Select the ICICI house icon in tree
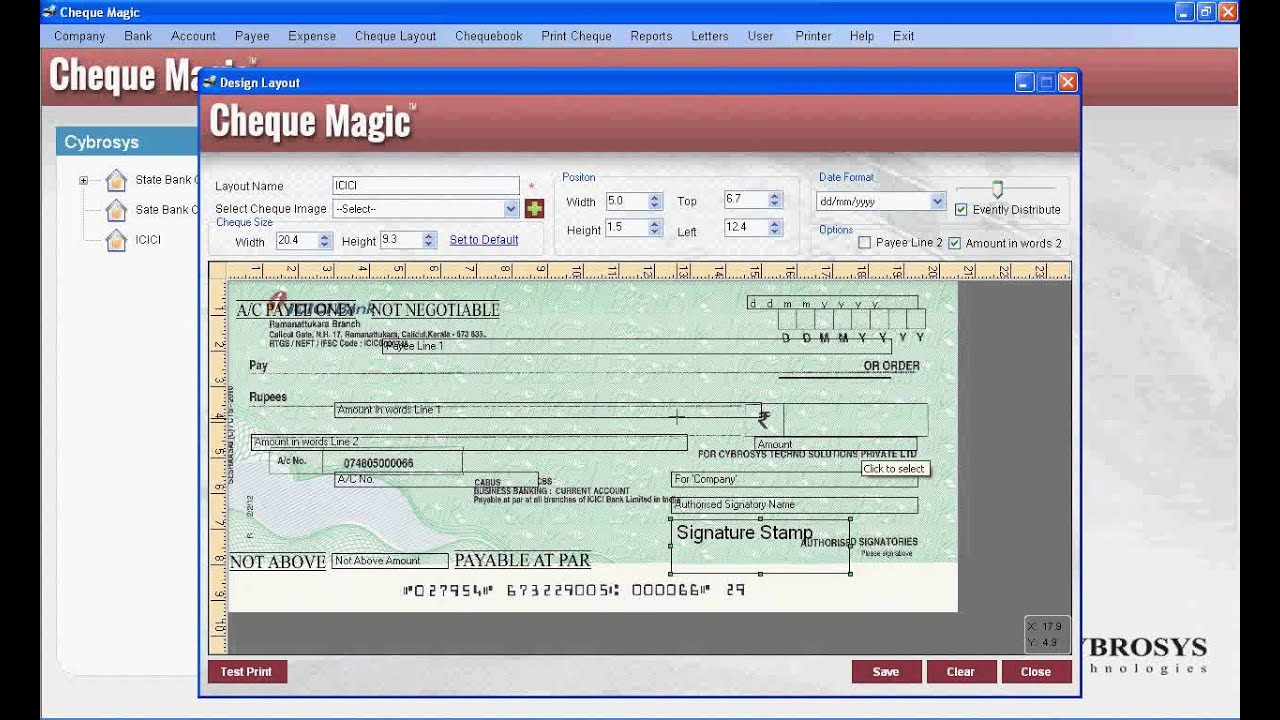The width and height of the screenshot is (1280, 720). tap(116, 240)
